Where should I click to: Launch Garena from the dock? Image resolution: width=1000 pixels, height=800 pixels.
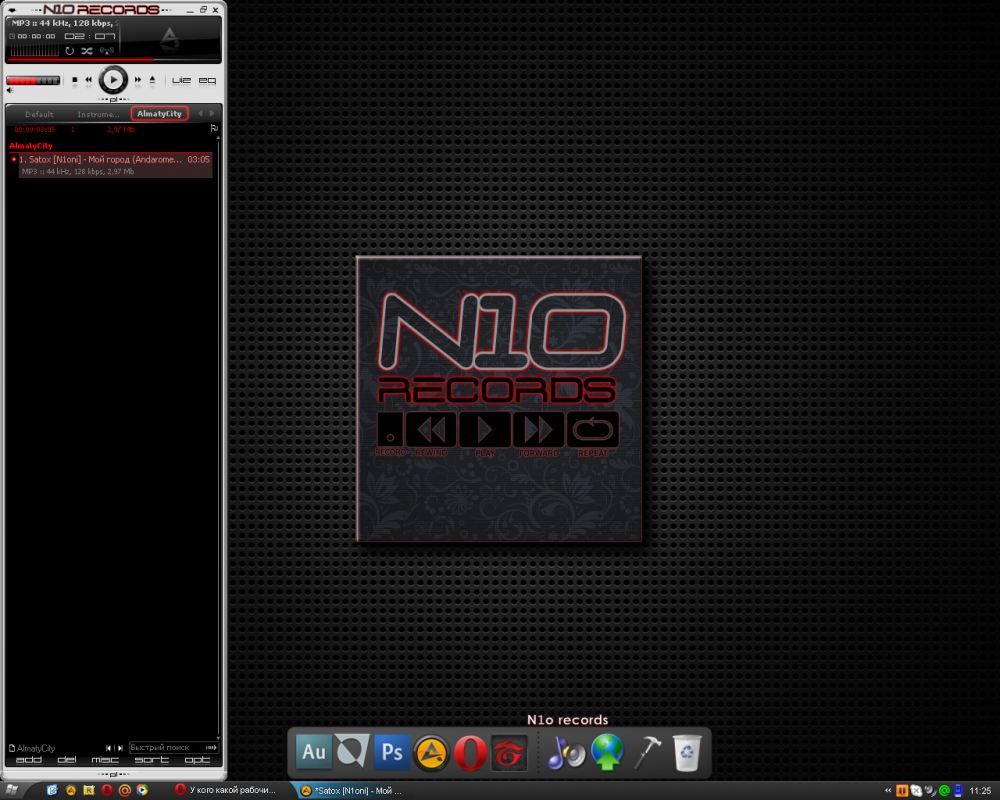[509, 753]
